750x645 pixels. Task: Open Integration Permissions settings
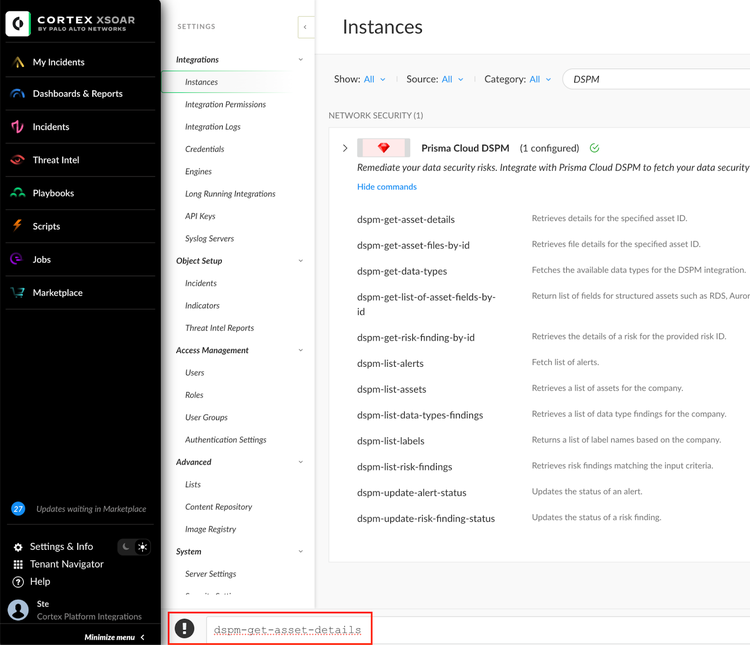(225, 104)
